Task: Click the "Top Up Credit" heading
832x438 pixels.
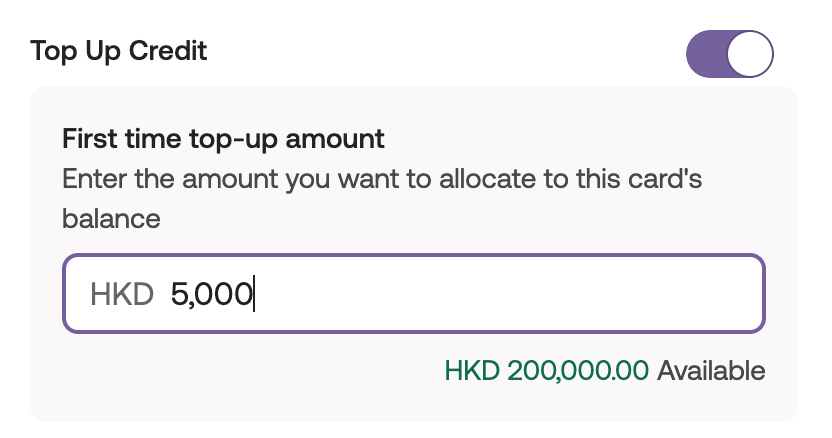Action: point(119,51)
